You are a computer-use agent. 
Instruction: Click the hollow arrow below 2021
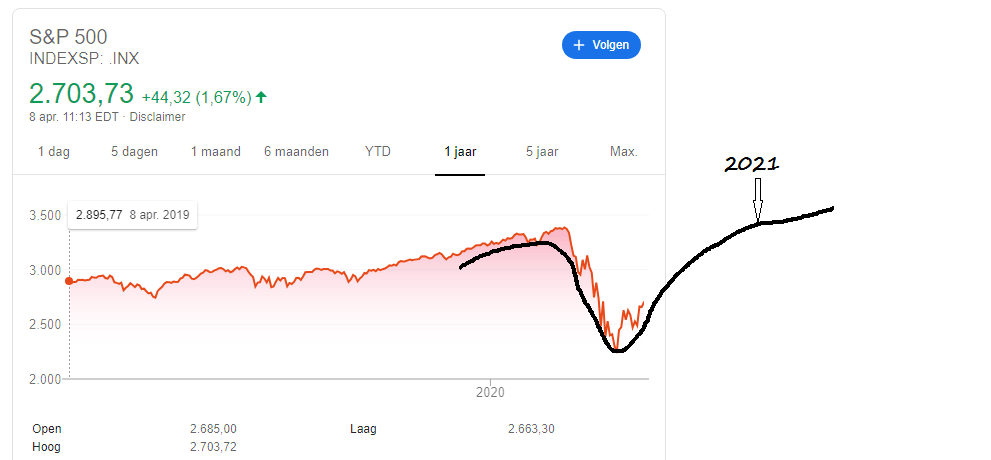tap(757, 200)
